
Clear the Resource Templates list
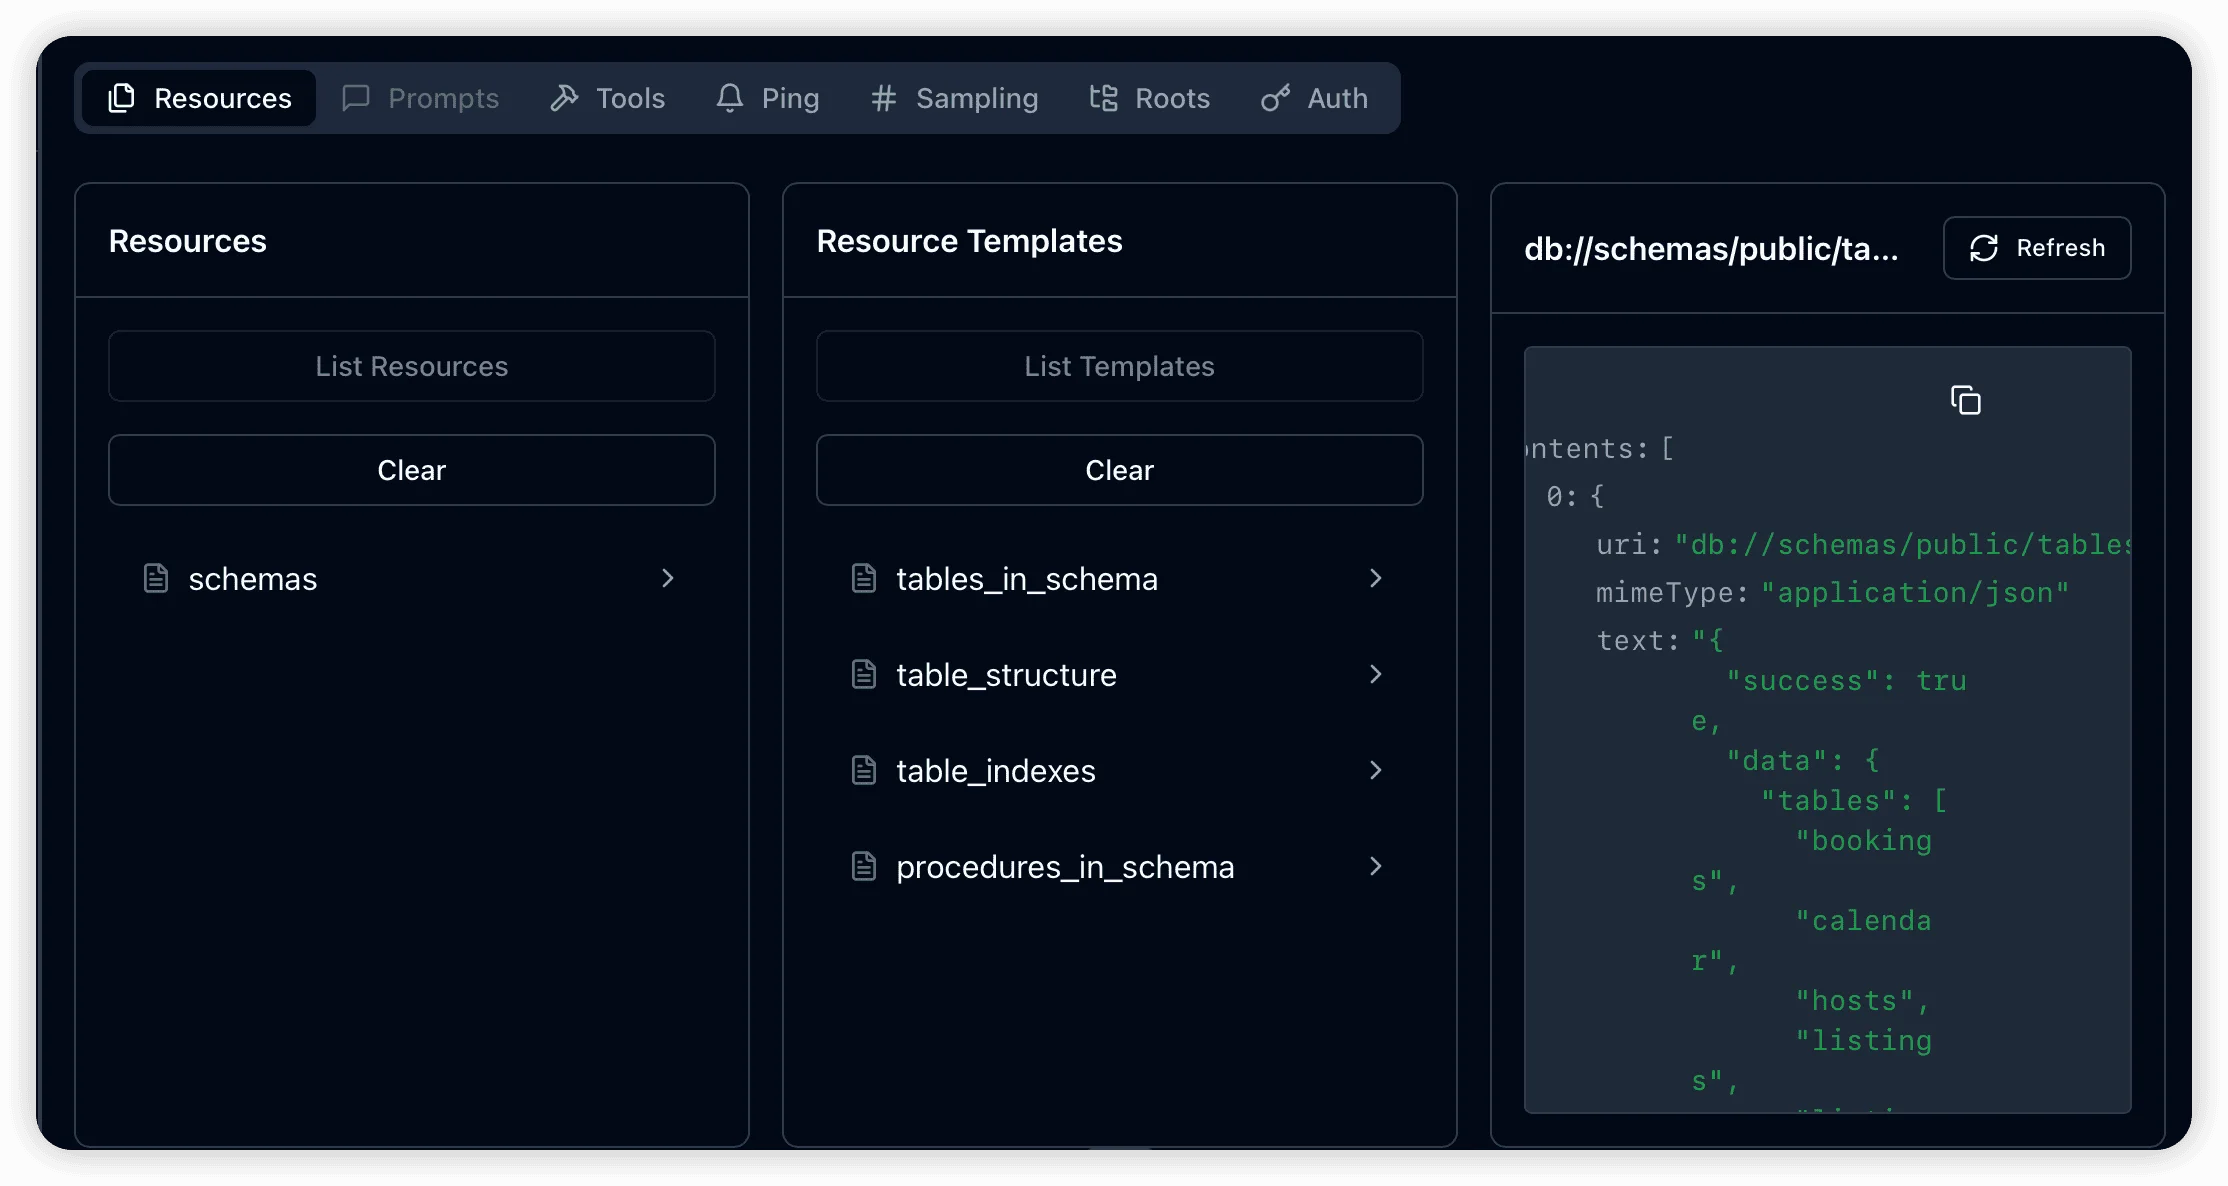tap(1119, 470)
